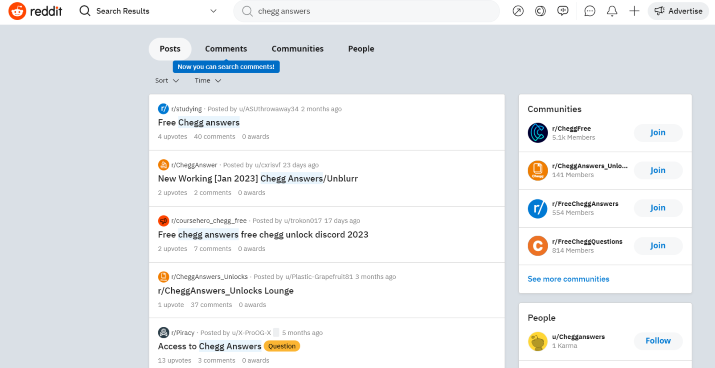Open post 'Free Chegg answers'
This screenshot has width=715, height=368.
click(199, 123)
